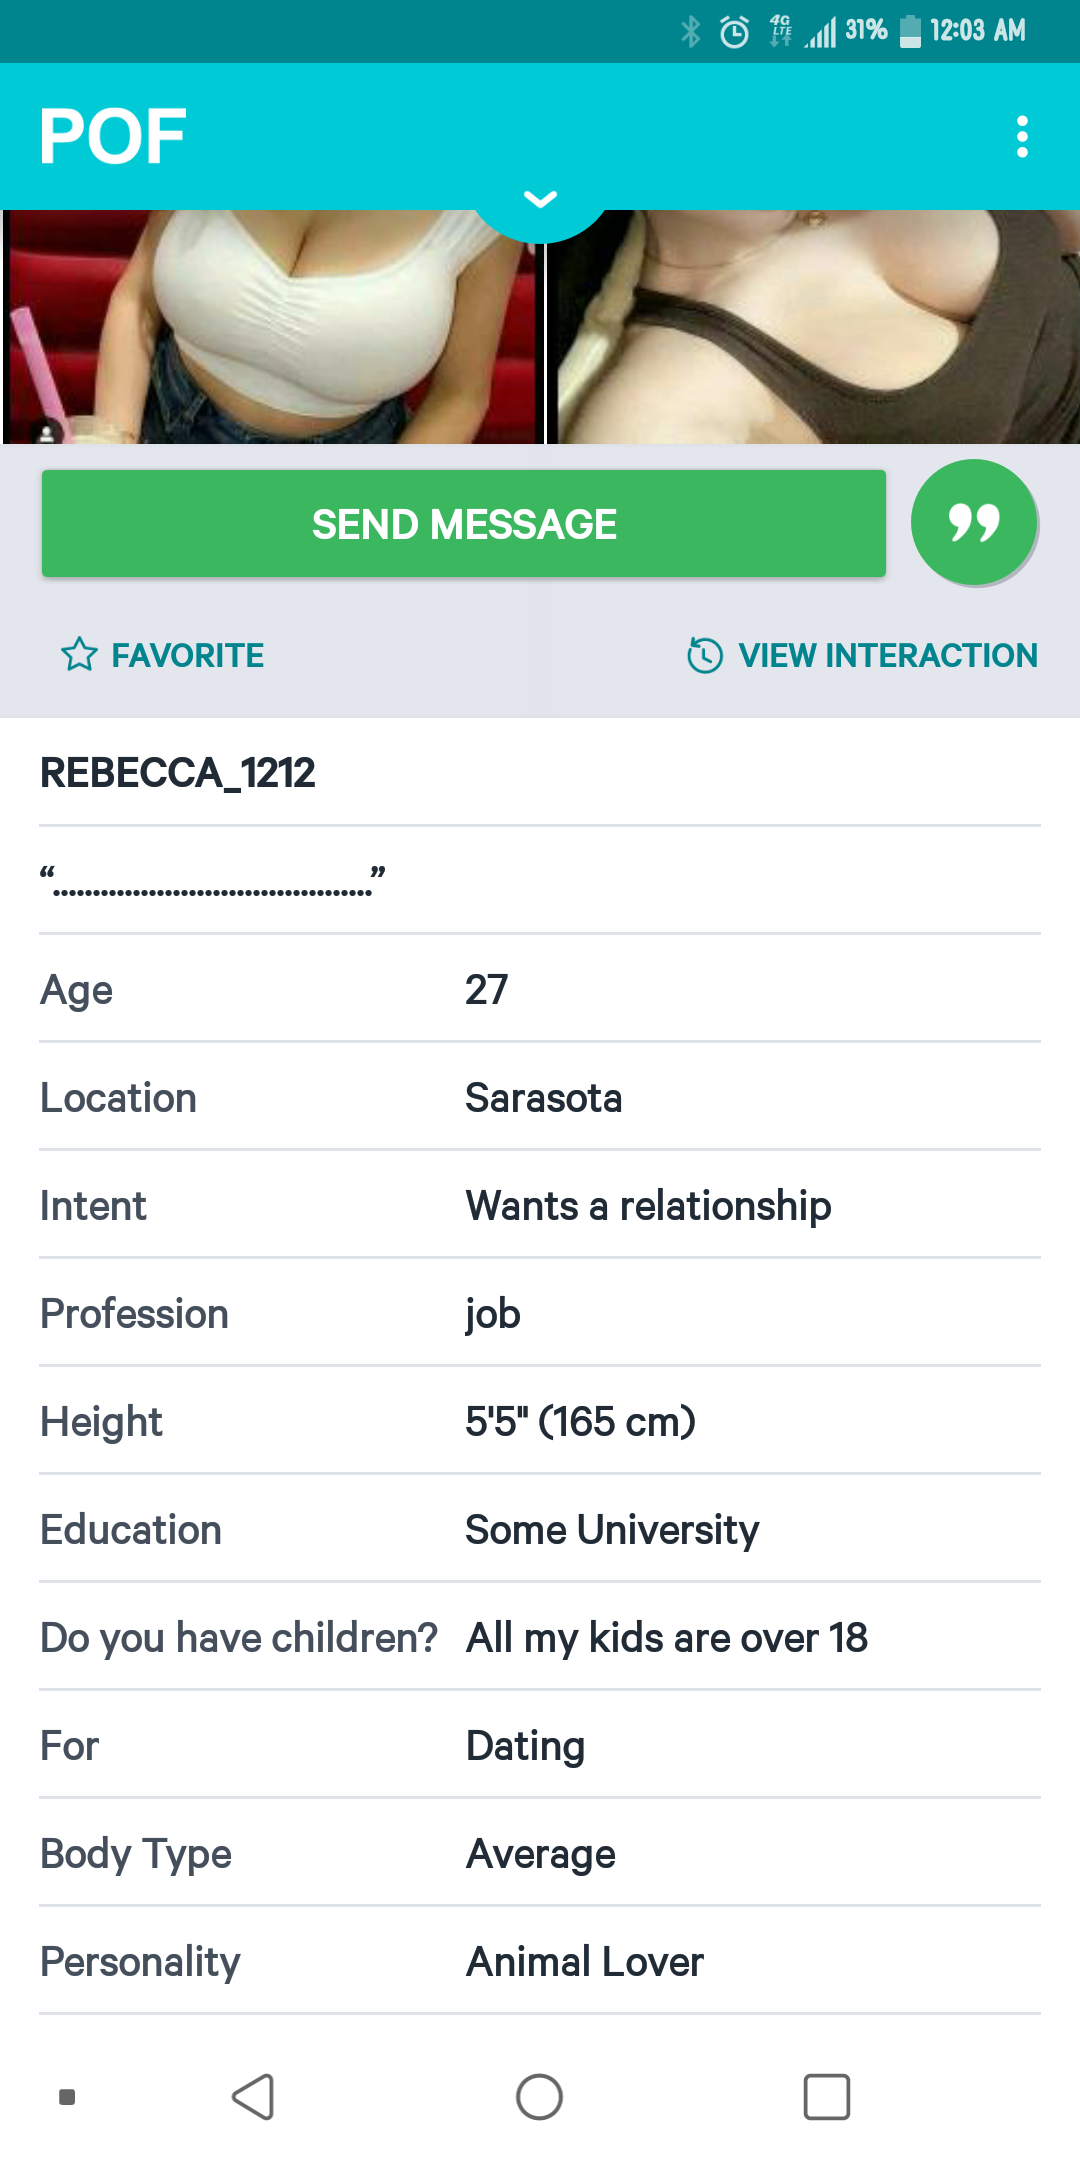Tap the username REBECCA_1212
1080x2160 pixels.
(x=178, y=773)
